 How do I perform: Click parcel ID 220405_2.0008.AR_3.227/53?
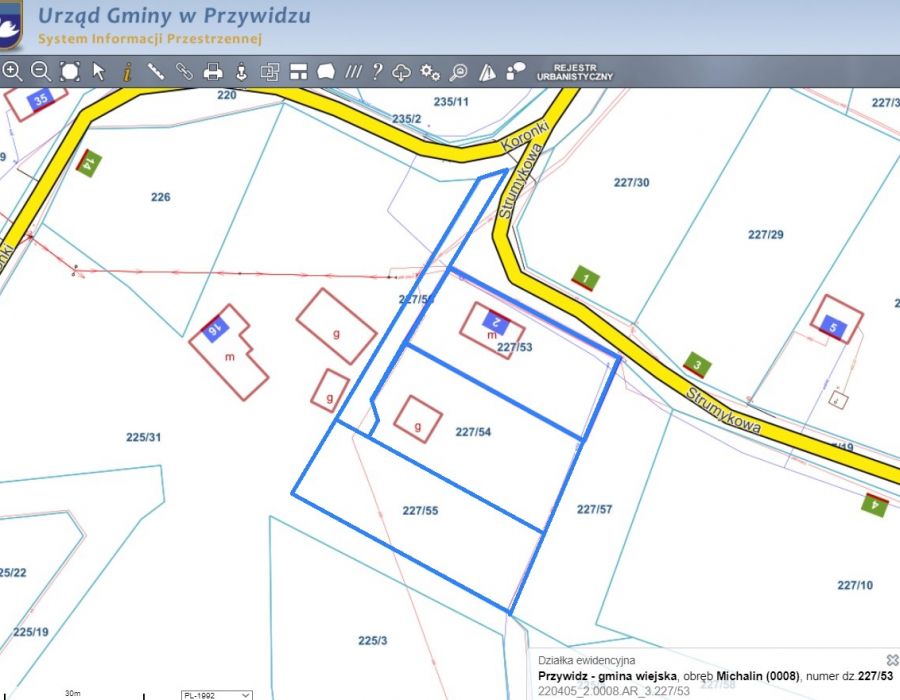[x=614, y=691]
